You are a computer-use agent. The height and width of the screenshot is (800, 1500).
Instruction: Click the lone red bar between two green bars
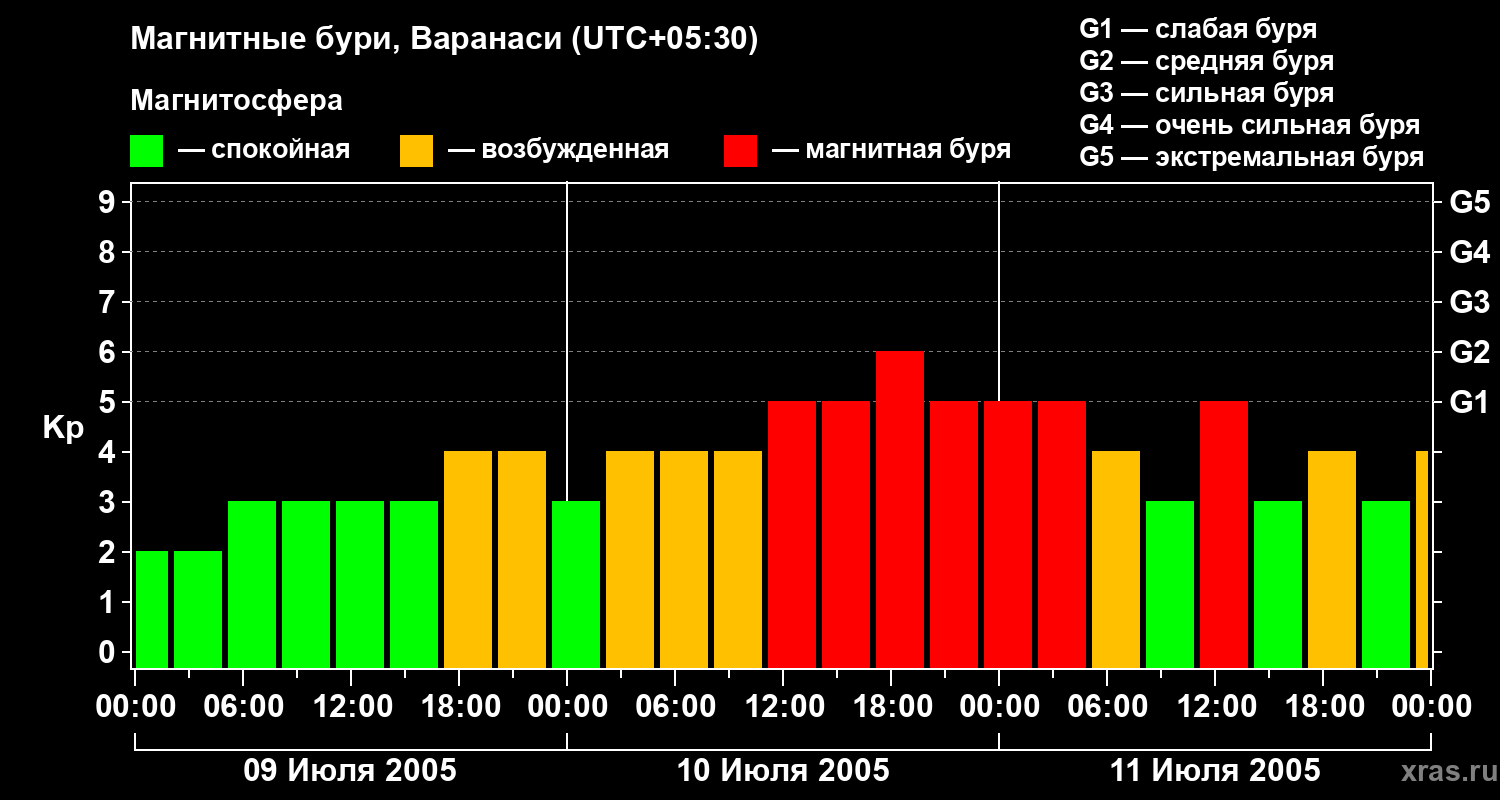pyautogui.click(x=1224, y=535)
